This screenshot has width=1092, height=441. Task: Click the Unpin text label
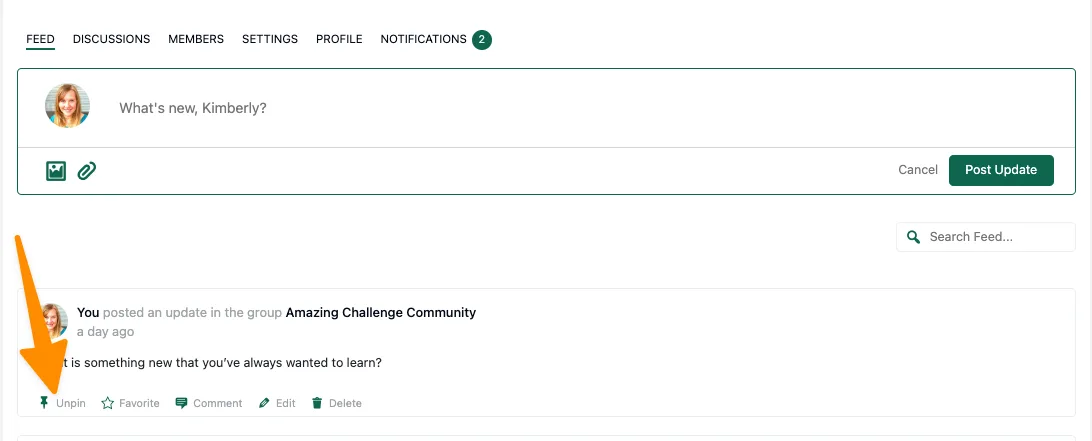pyautogui.click(x=71, y=403)
